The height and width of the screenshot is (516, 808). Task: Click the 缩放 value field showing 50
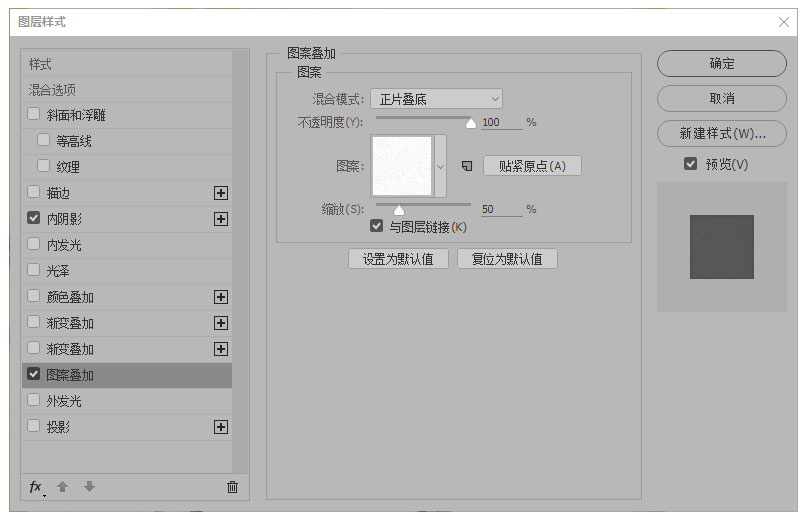tap(501, 209)
